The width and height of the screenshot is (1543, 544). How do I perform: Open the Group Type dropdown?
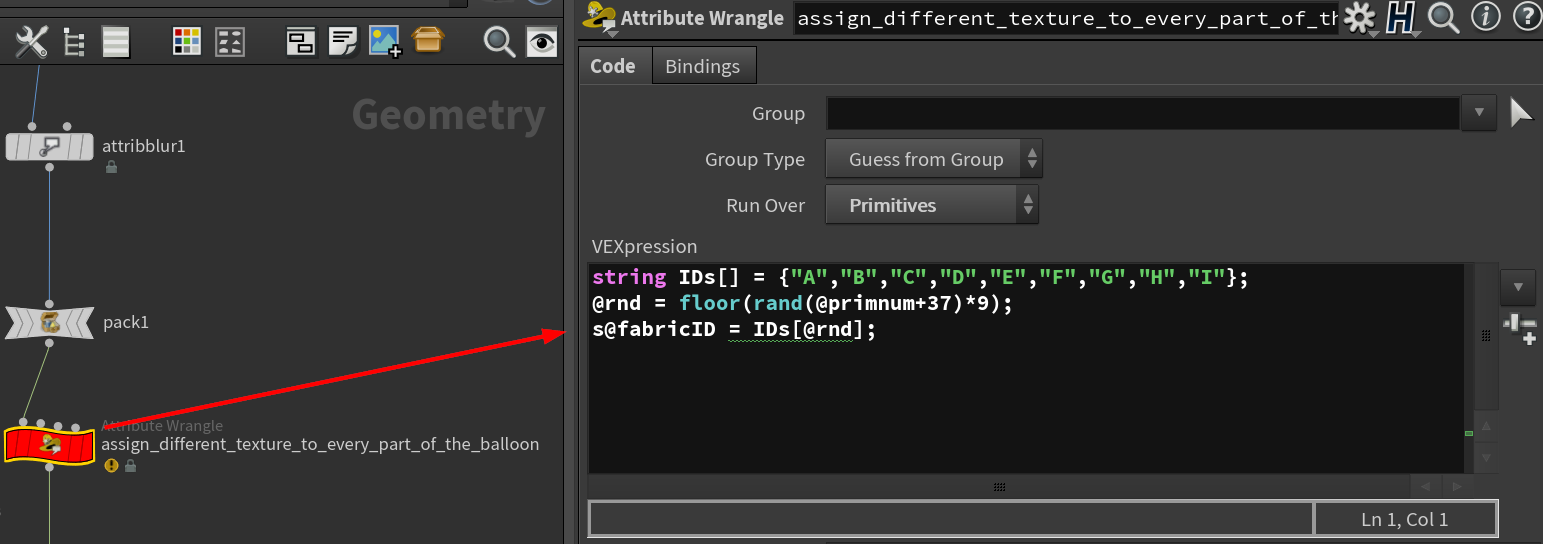[933, 159]
